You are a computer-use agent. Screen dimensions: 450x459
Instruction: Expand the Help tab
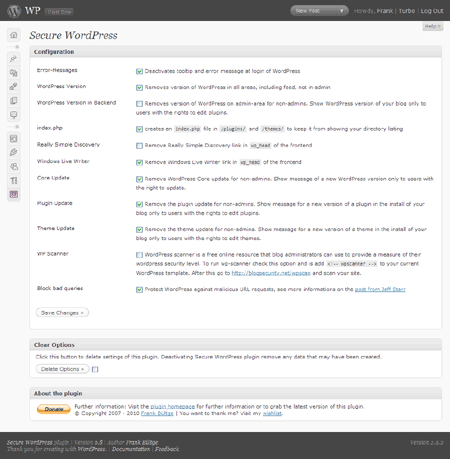pos(433,26)
